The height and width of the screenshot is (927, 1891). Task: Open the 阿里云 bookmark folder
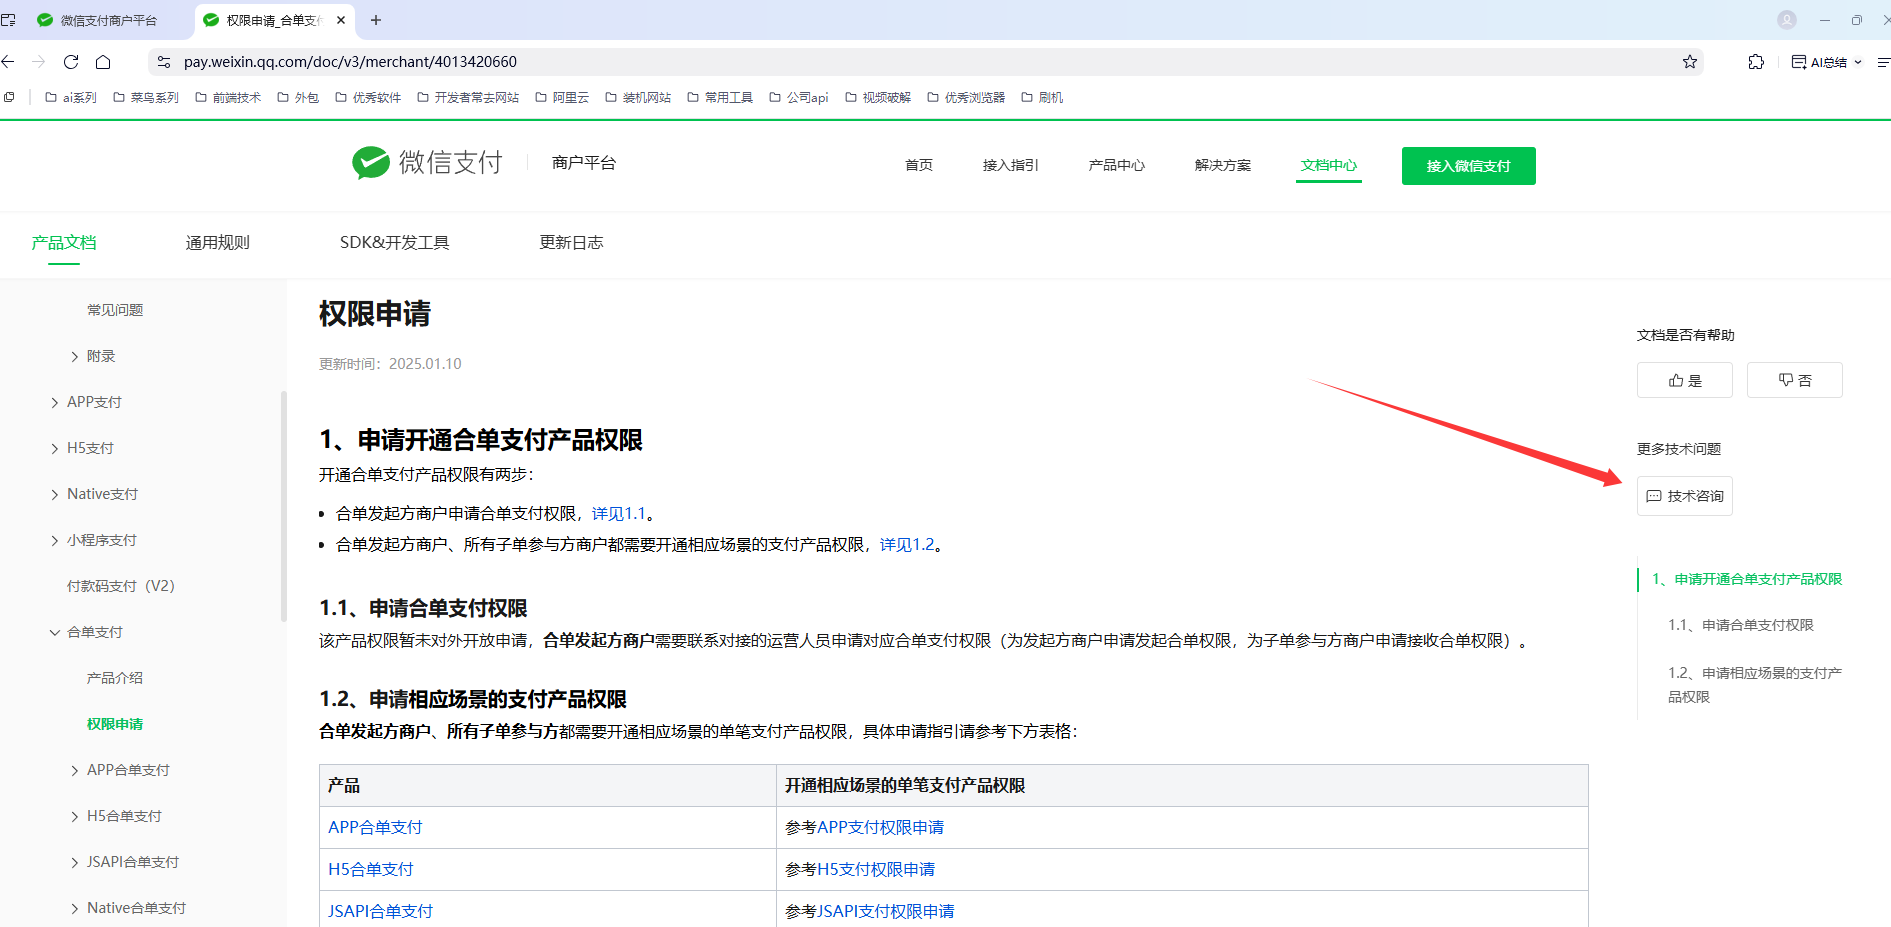(x=562, y=97)
